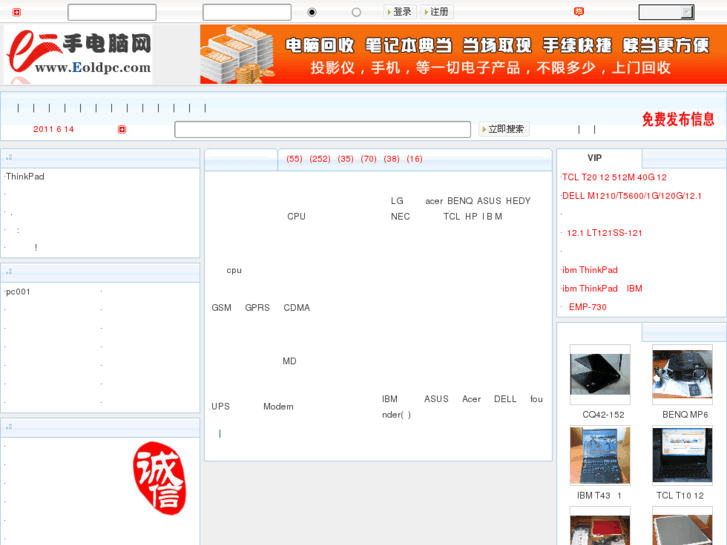Click the BENQ brand link
Image resolution: width=727 pixels, height=545 pixels.
pos(460,201)
